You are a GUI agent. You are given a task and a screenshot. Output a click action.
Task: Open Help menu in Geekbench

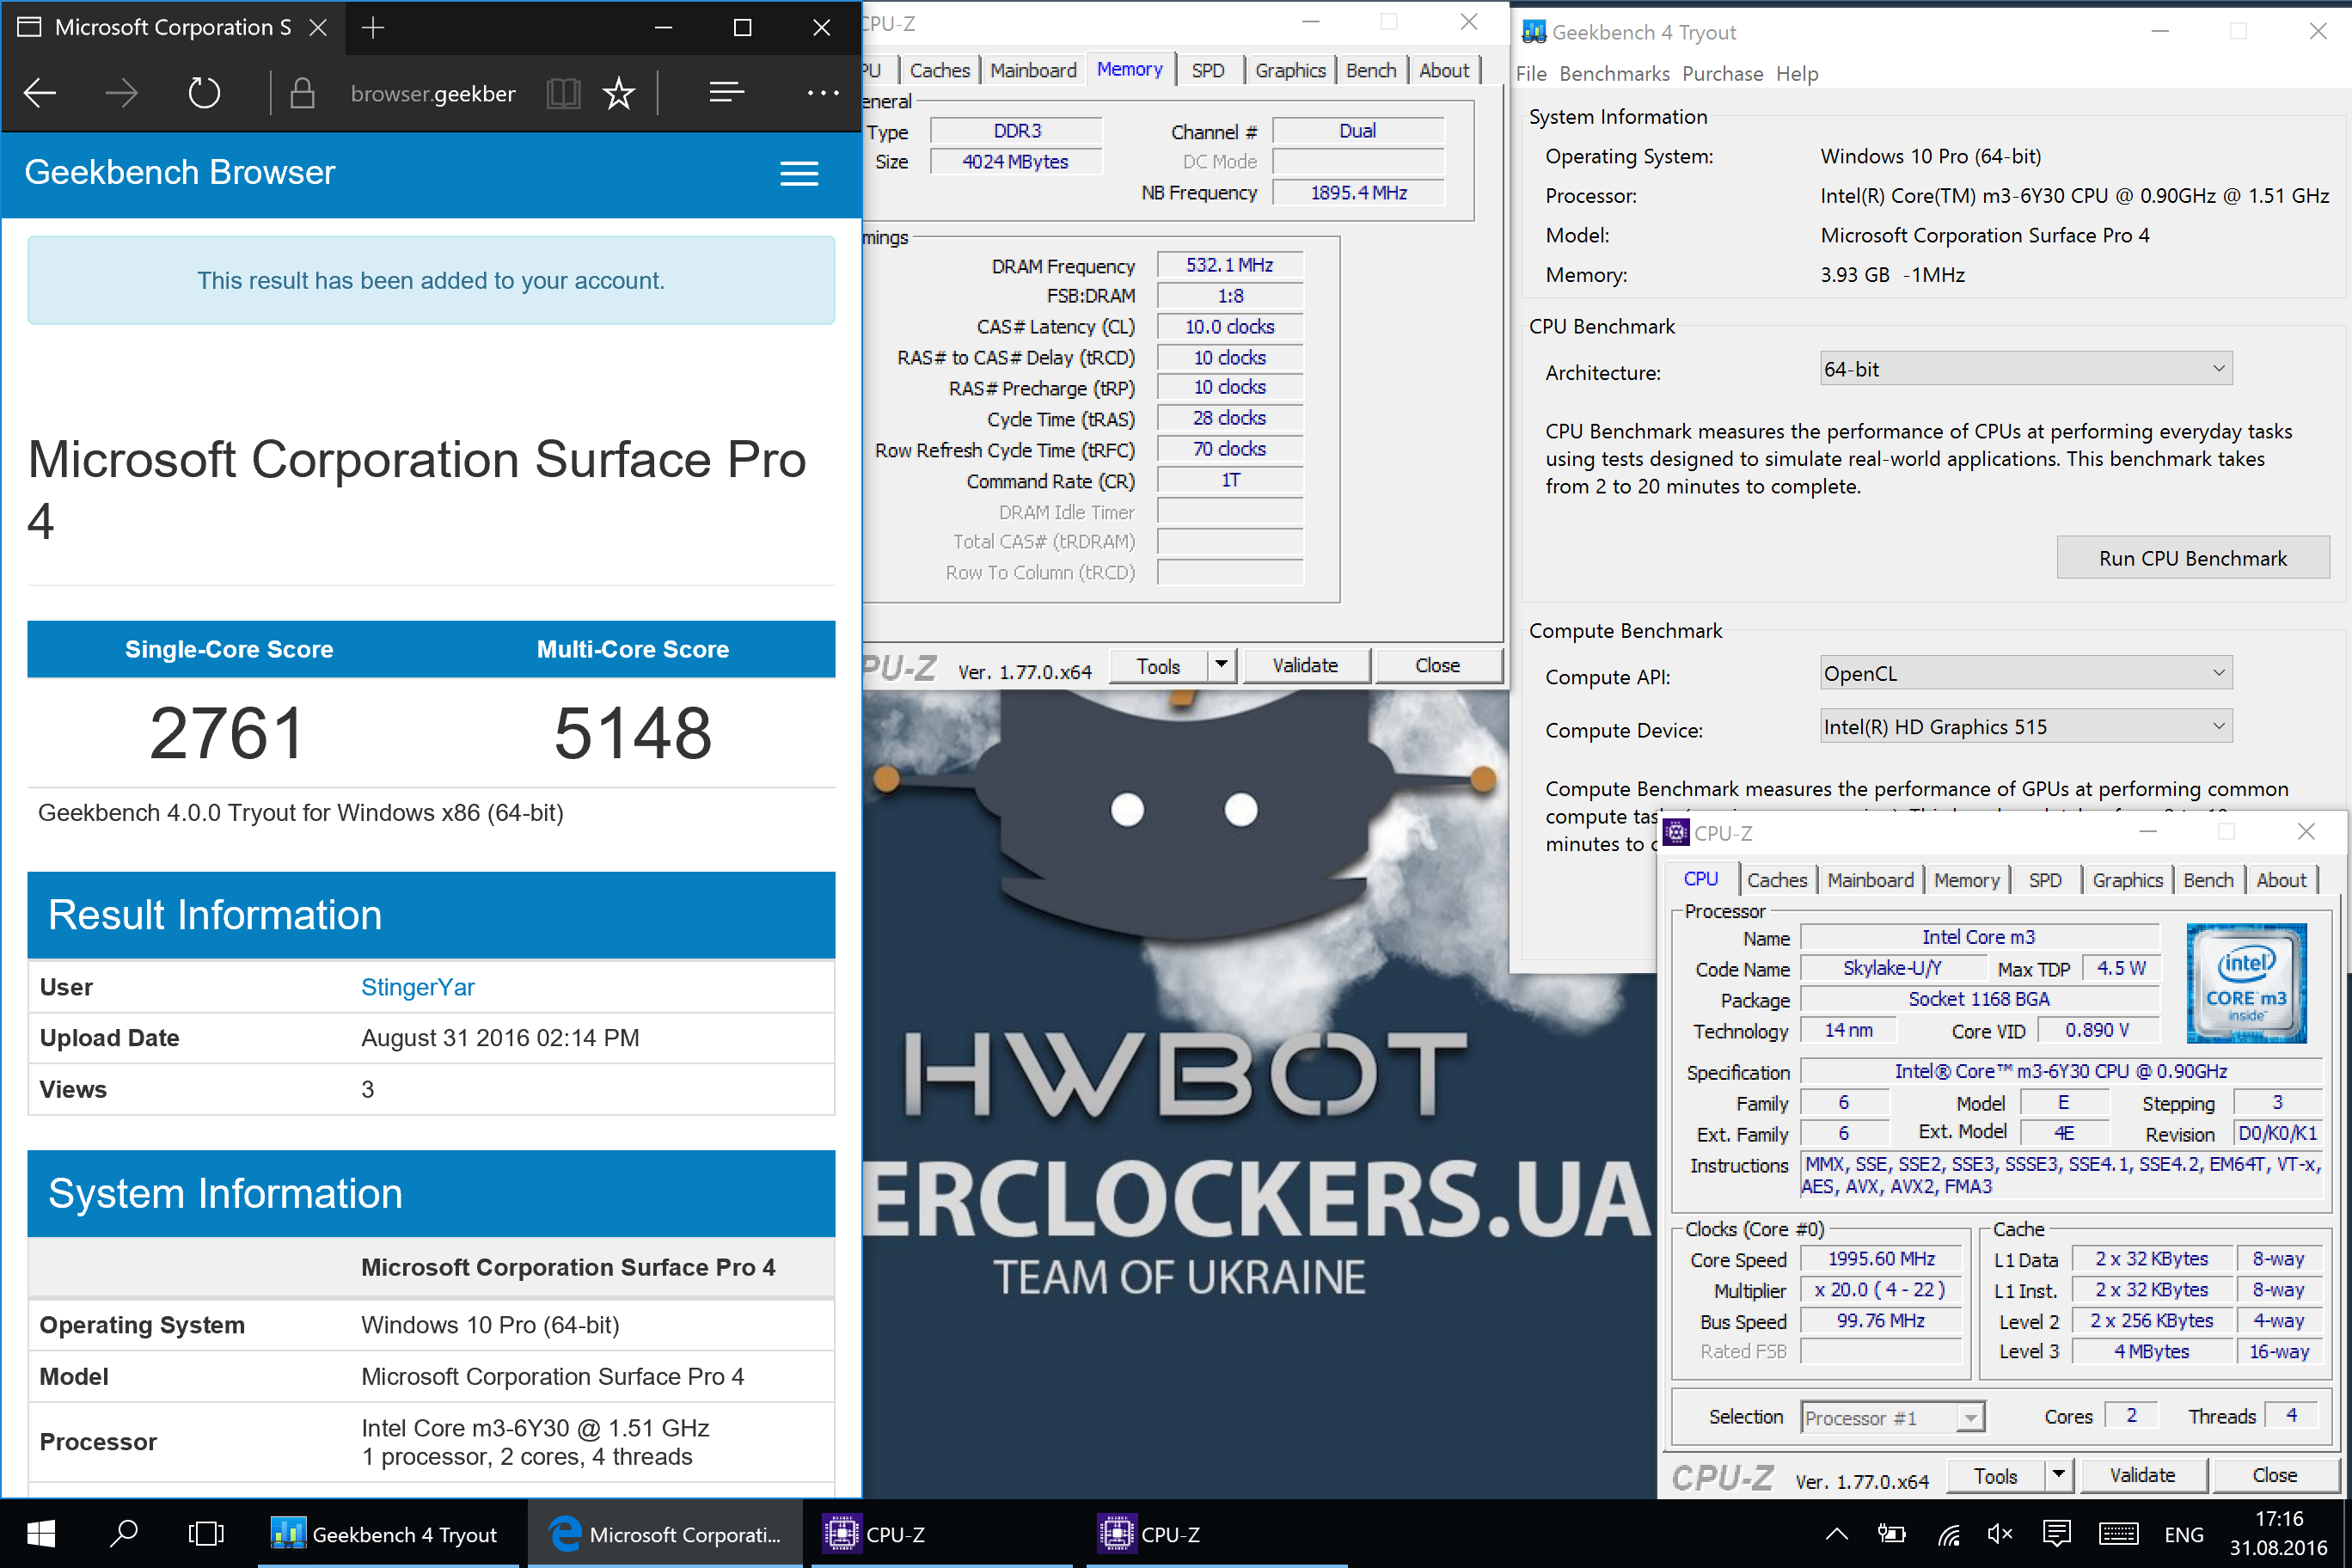pyautogui.click(x=1797, y=74)
